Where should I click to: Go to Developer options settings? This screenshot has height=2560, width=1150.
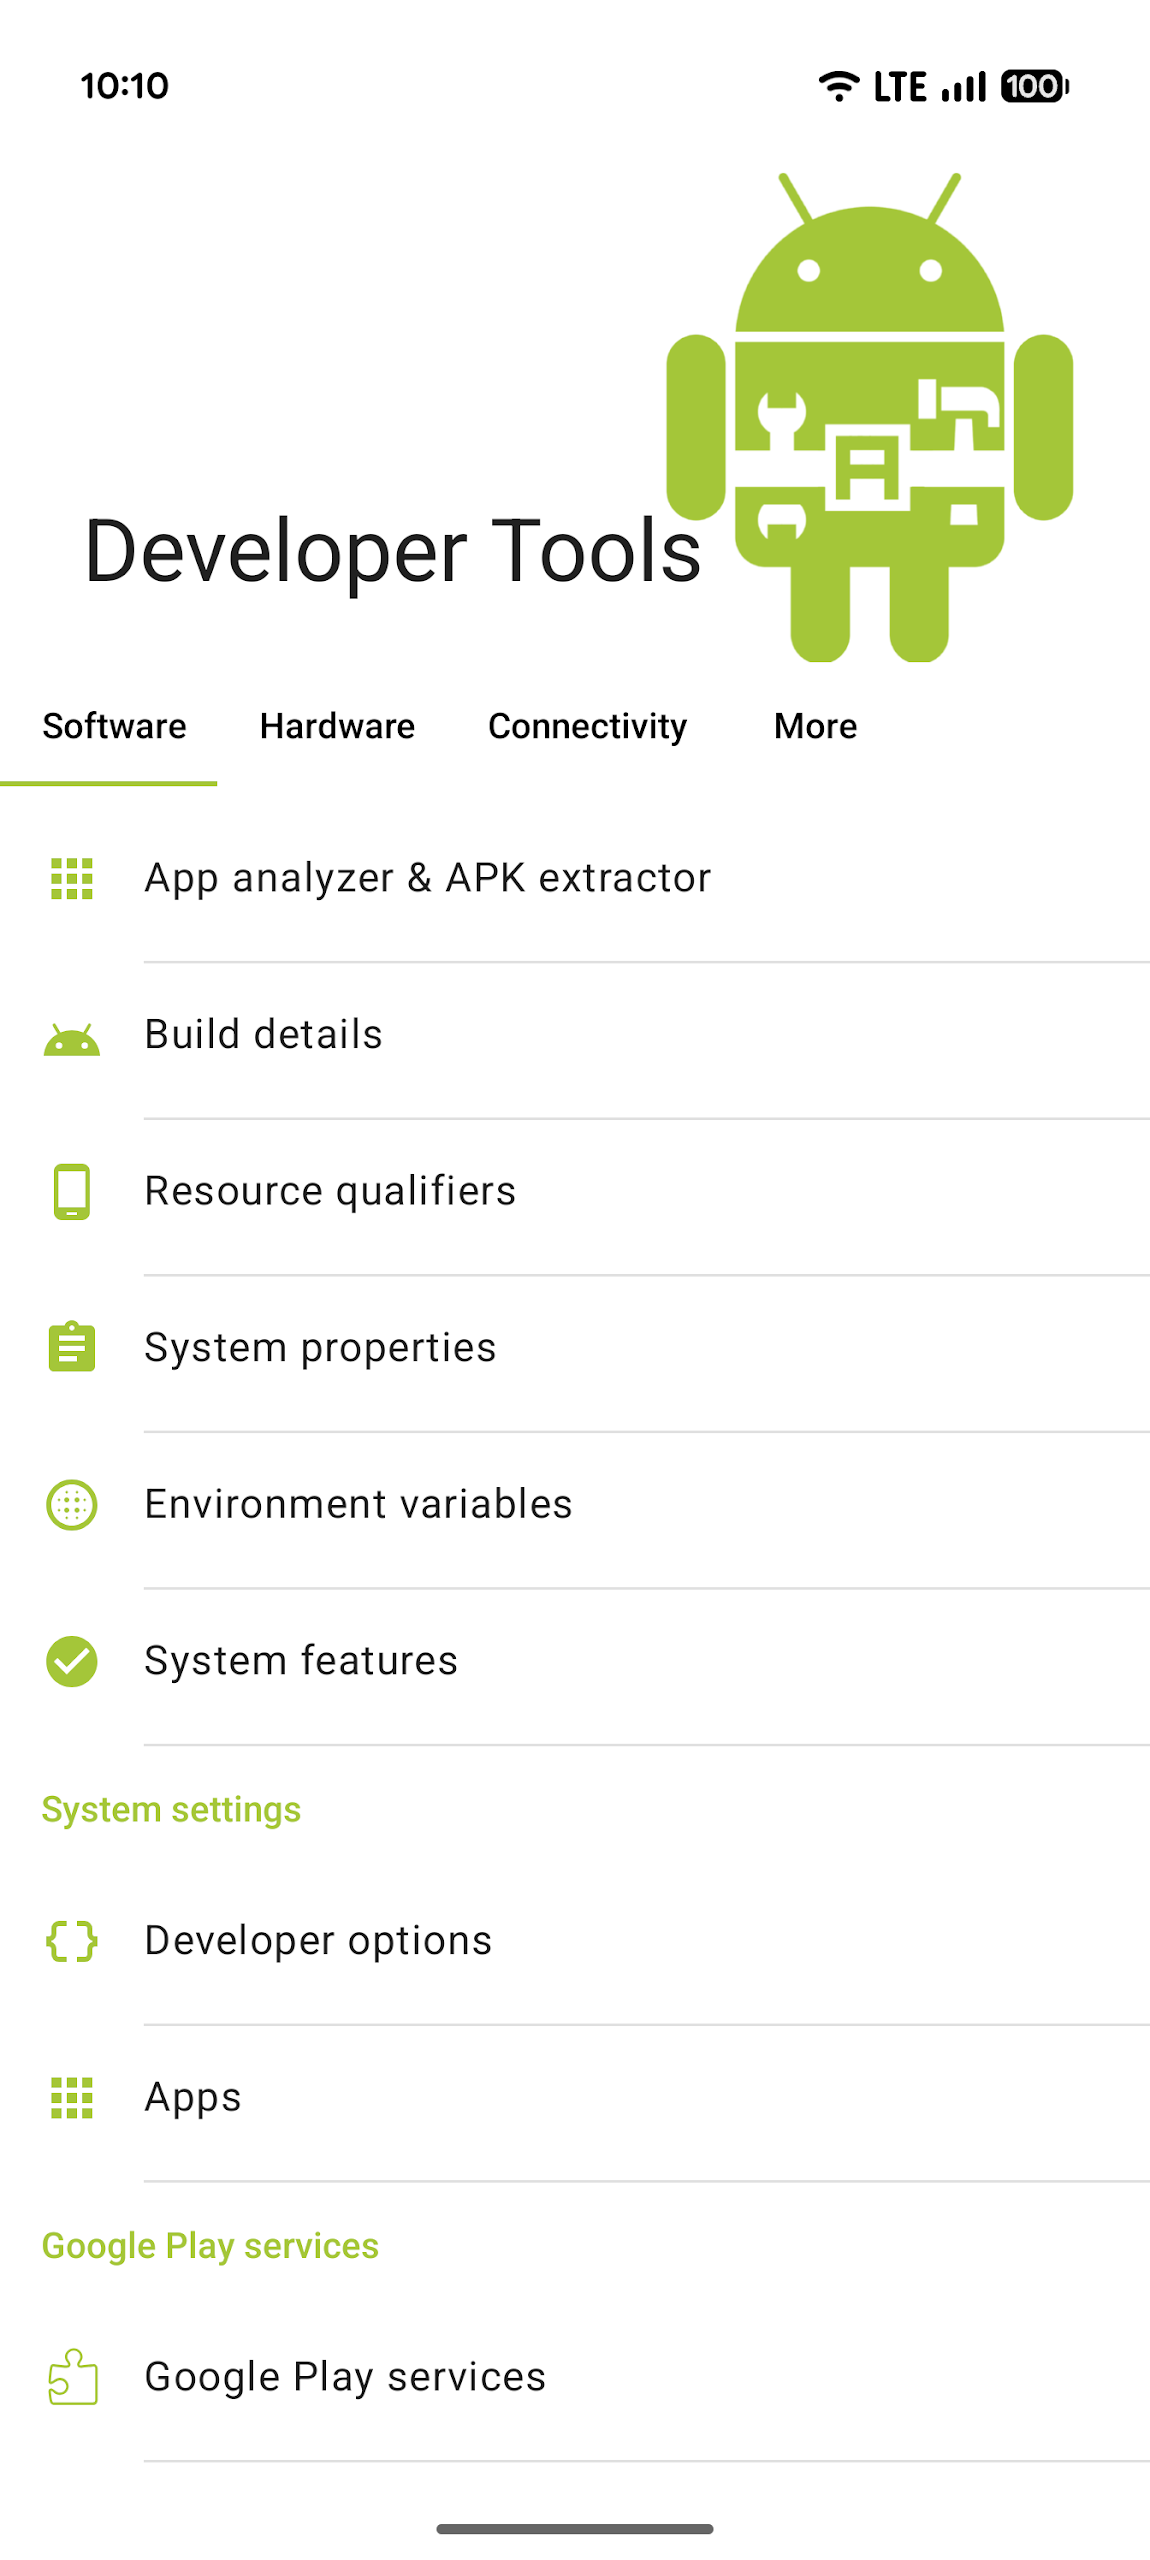coord(318,1940)
